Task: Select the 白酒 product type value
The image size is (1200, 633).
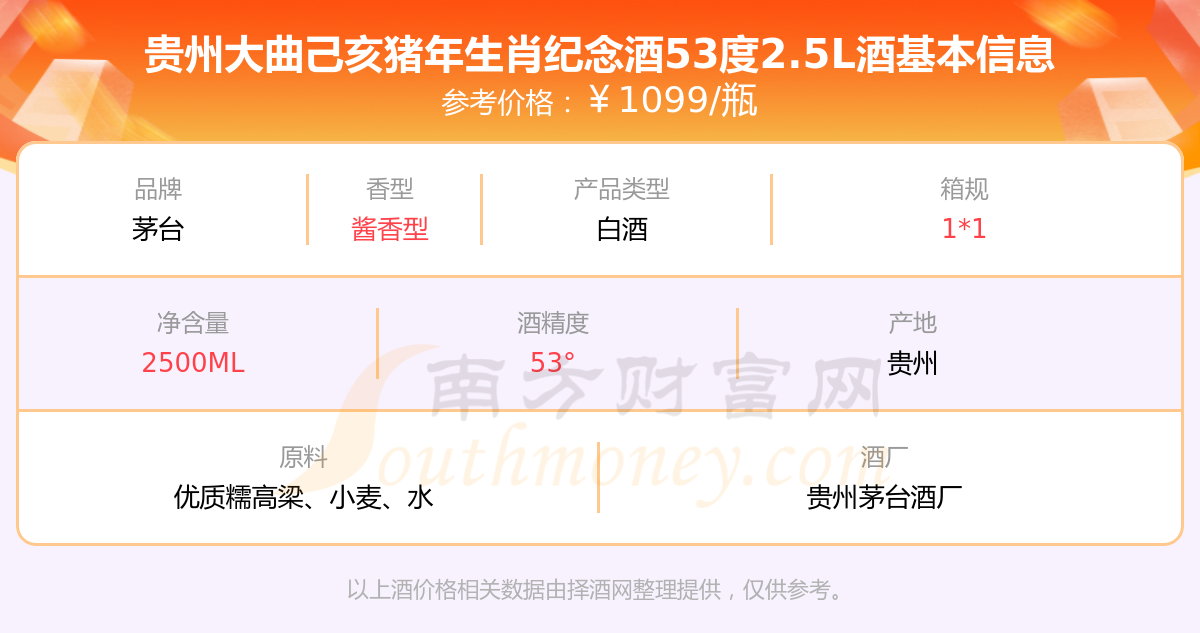Action: click(x=622, y=229)
